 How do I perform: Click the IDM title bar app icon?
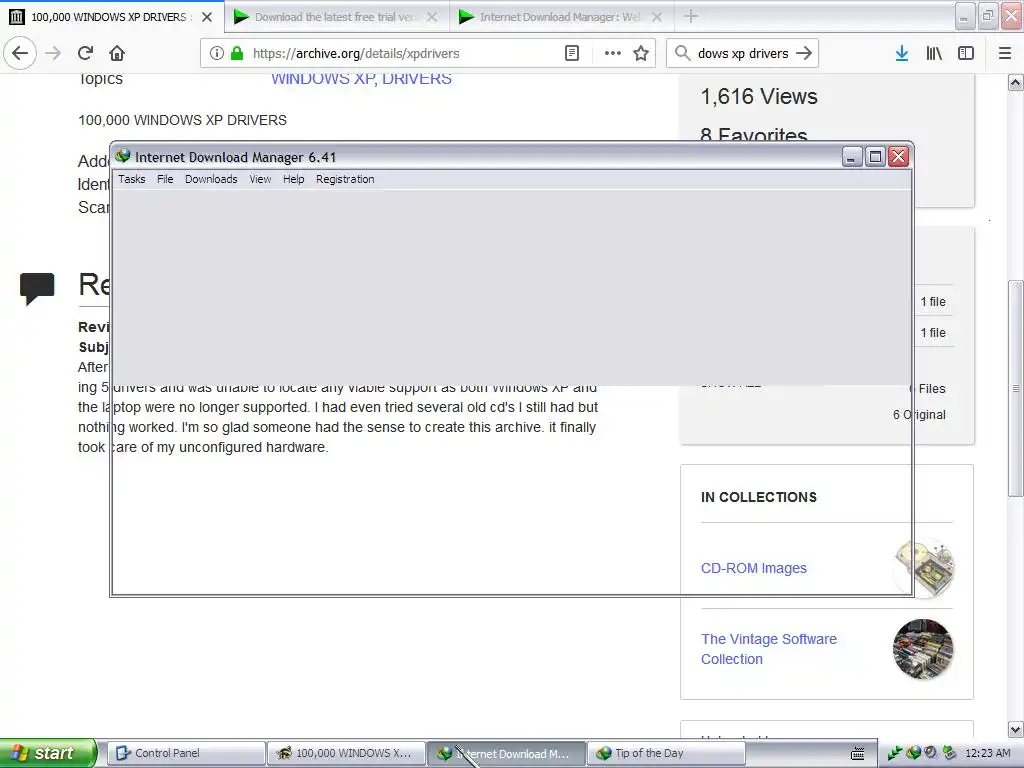point(123,156)
